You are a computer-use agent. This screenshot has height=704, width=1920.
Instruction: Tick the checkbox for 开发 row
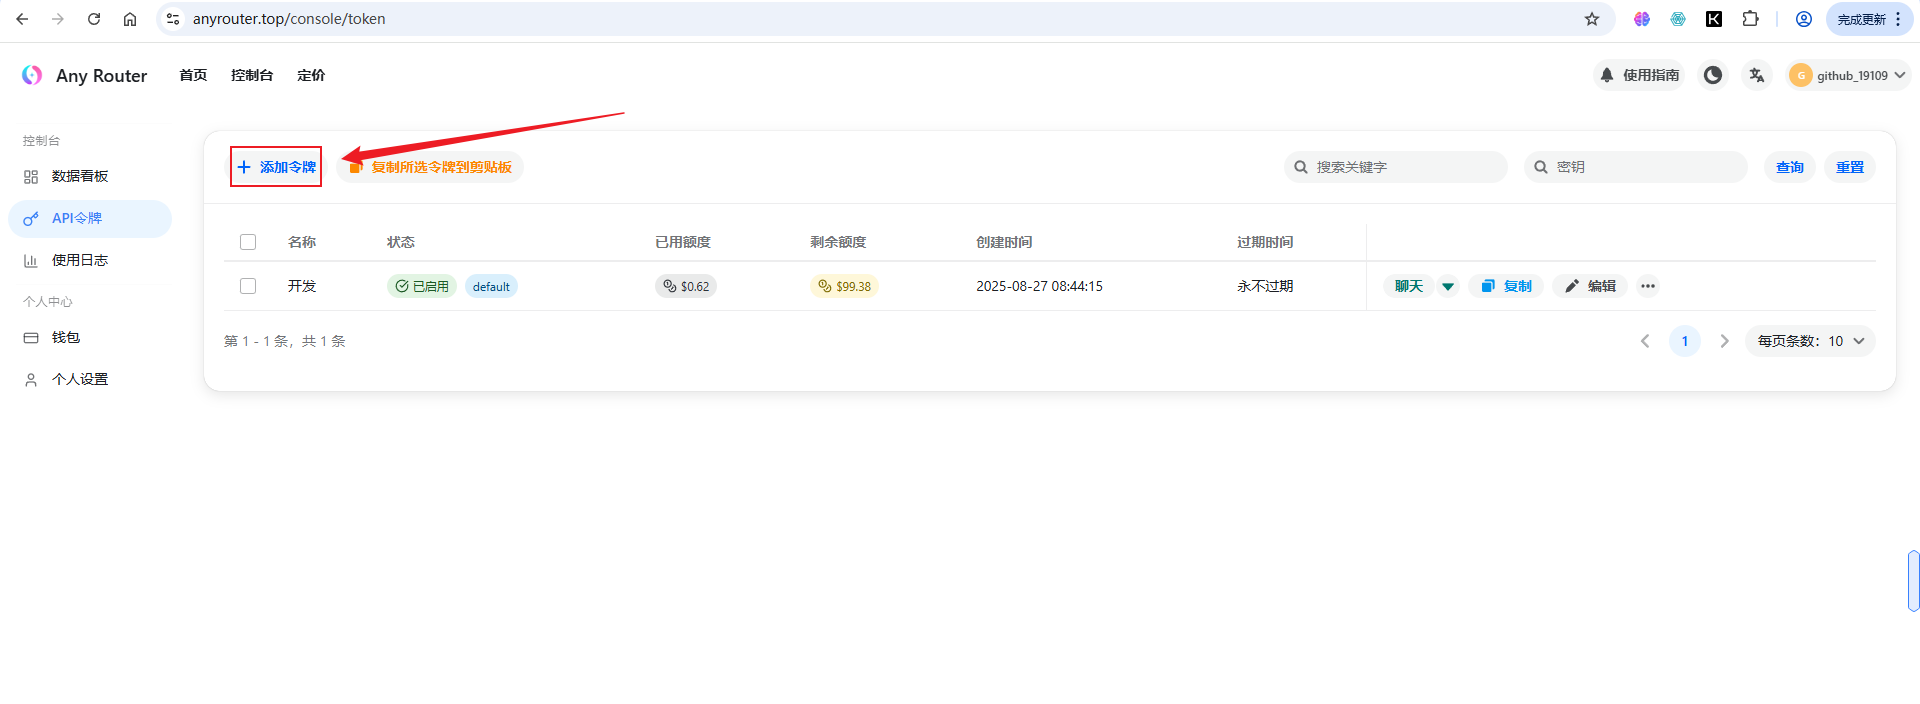pyautogui.click(x=248, y=286)
